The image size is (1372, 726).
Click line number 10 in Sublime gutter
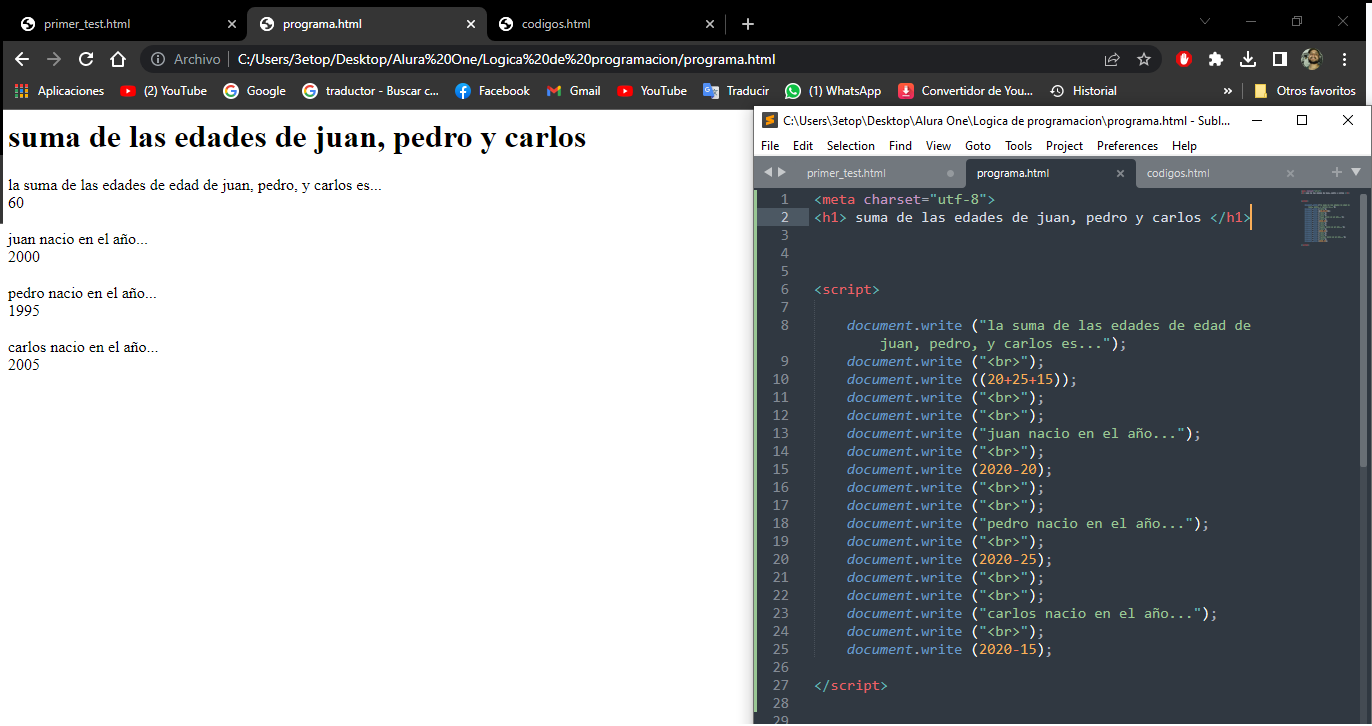point(781,380)
